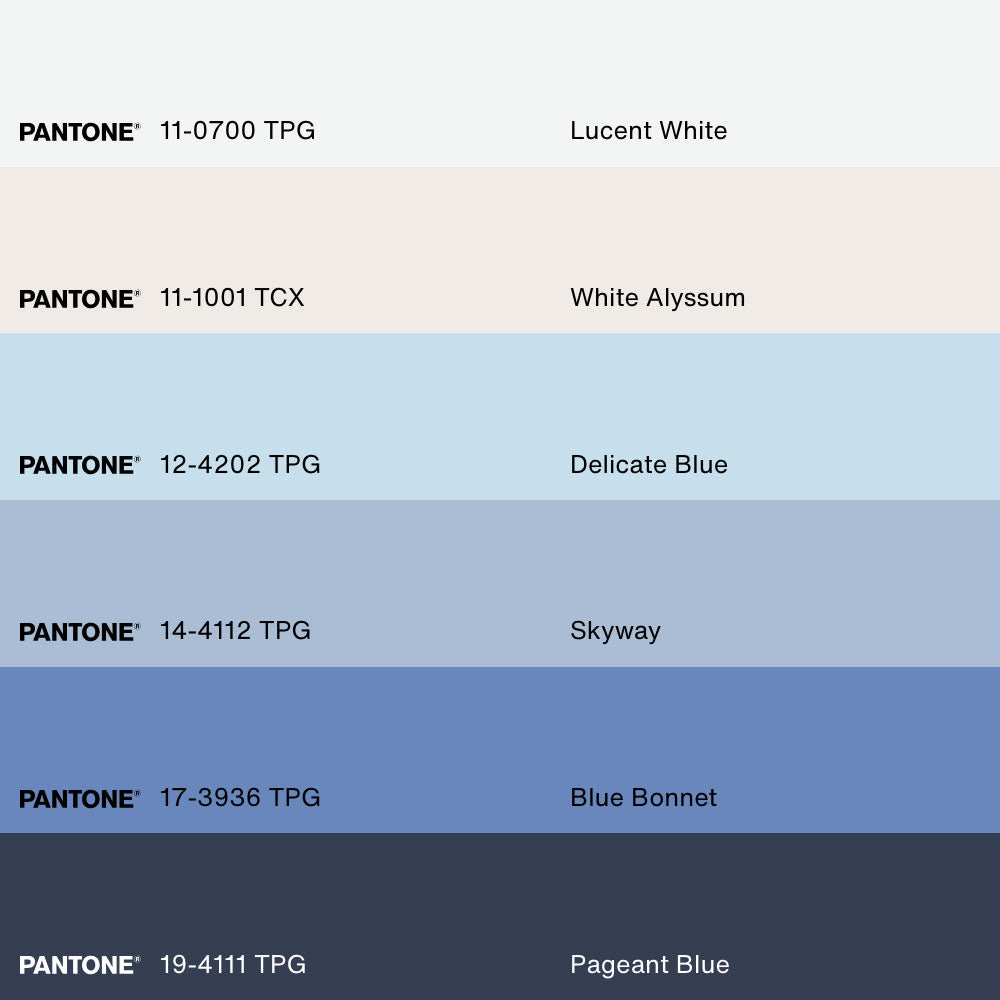Click the Skyway color name label
Screen dimensions: 1000x1000
point(615,631)
